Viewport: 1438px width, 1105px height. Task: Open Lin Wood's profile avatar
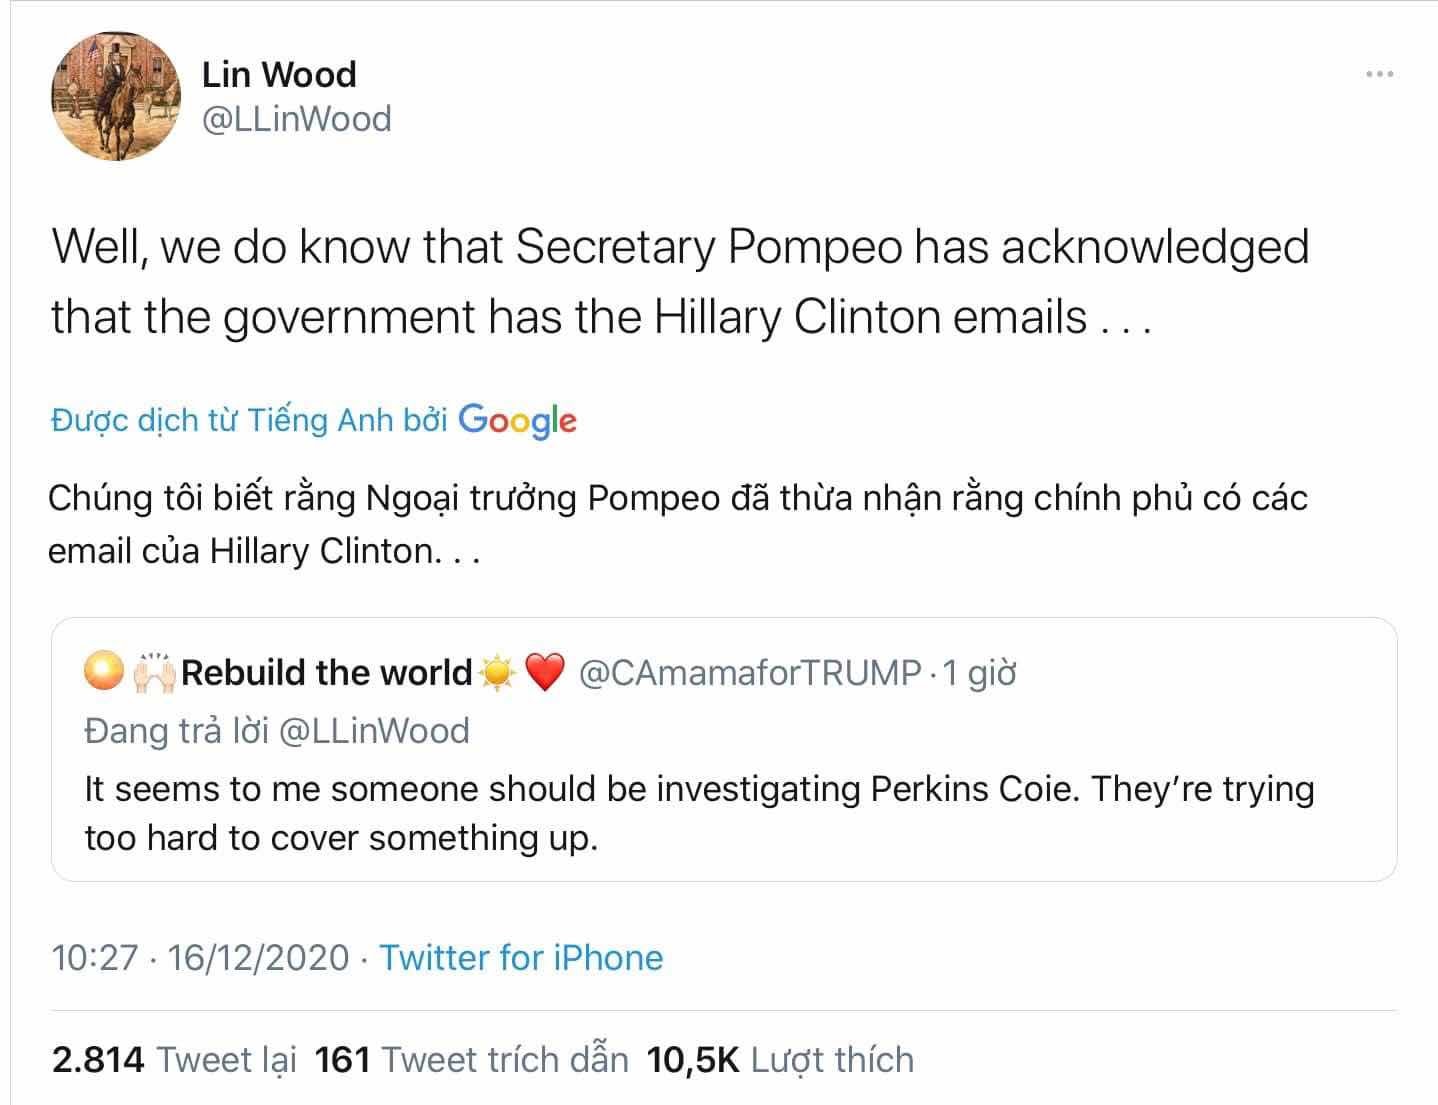click(115, 97)
